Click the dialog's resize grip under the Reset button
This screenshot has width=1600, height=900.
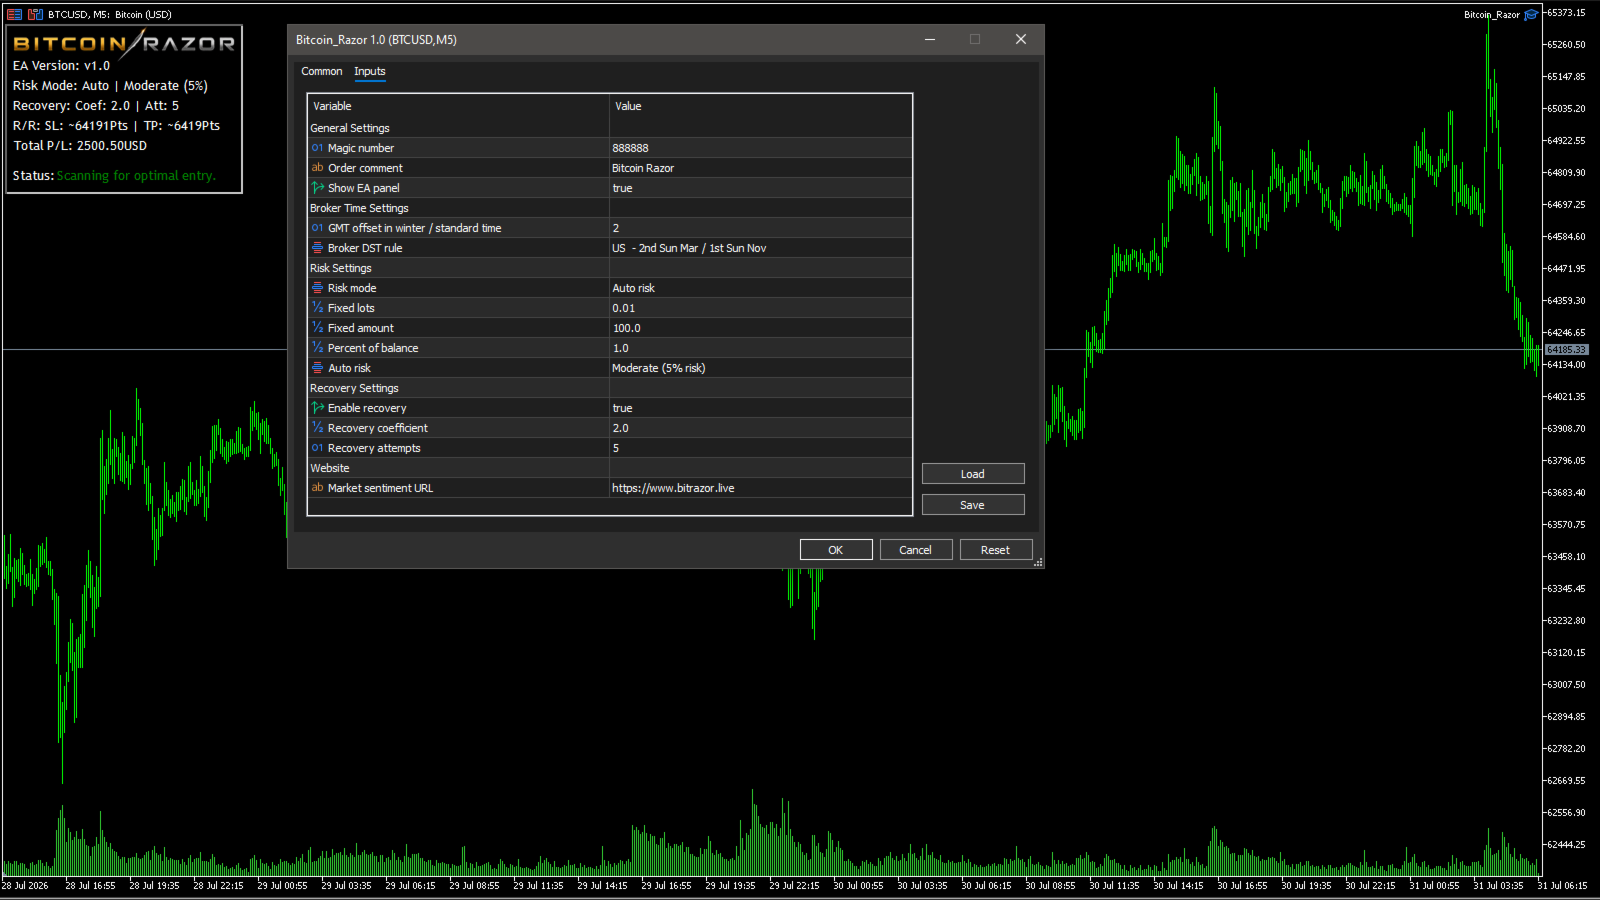click(x=1038, y=563)
